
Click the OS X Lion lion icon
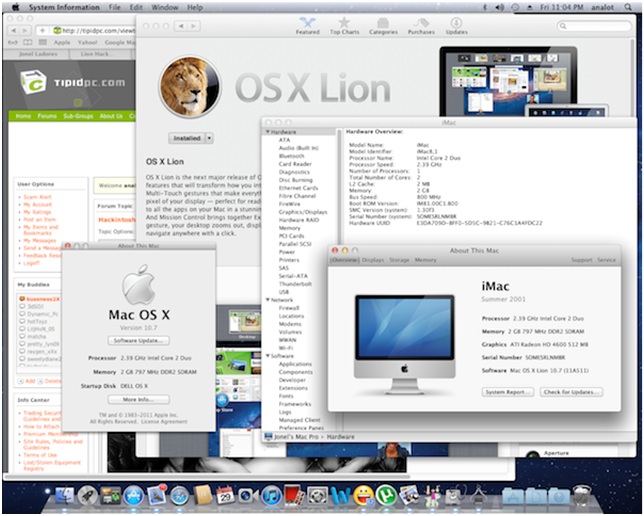pyautogui.click(x=189, y=87)
